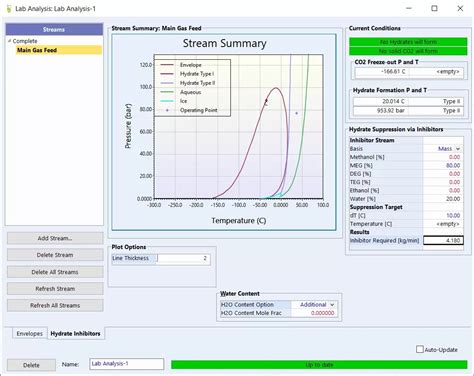Click the Temperature [C] empty cell
The height and width of the screenshot is (376, 474).
pyautogui.click(x=443, y=224)
